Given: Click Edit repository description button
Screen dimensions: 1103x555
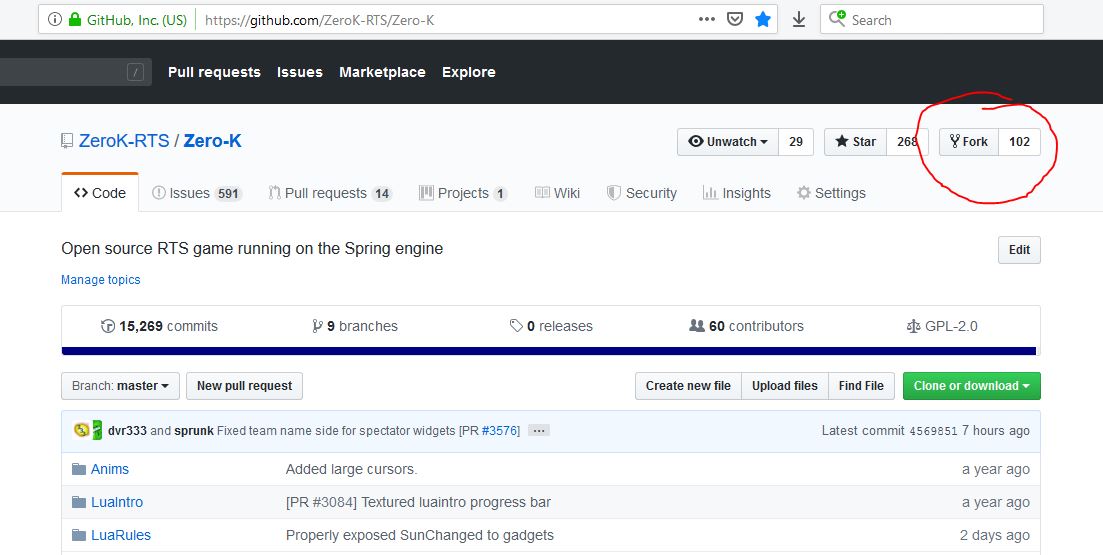Looking at the screenshot, I should [1019, 250].
